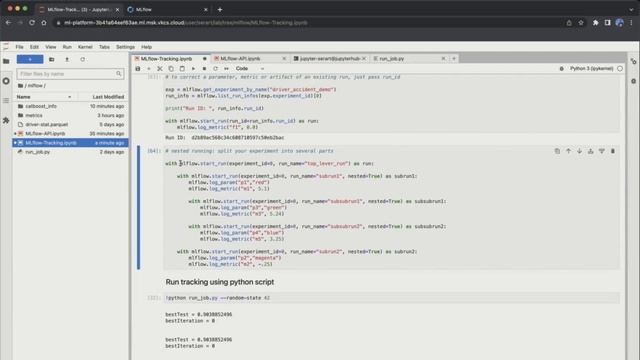Insert a cell below with plus icon

pos(149,69)
